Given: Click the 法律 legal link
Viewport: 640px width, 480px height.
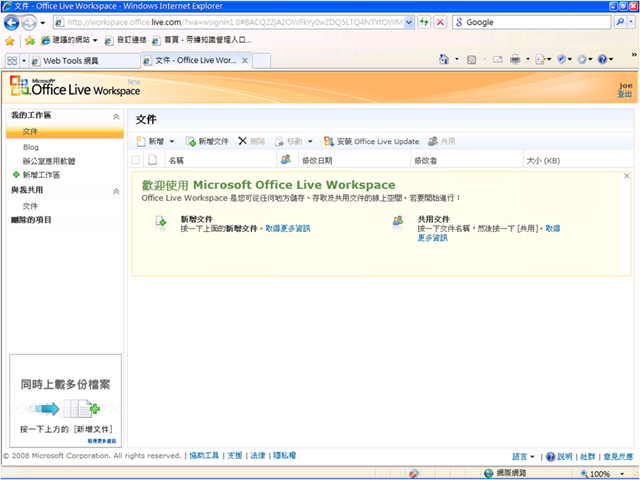Looking at the screenshot, I should 258,456.
